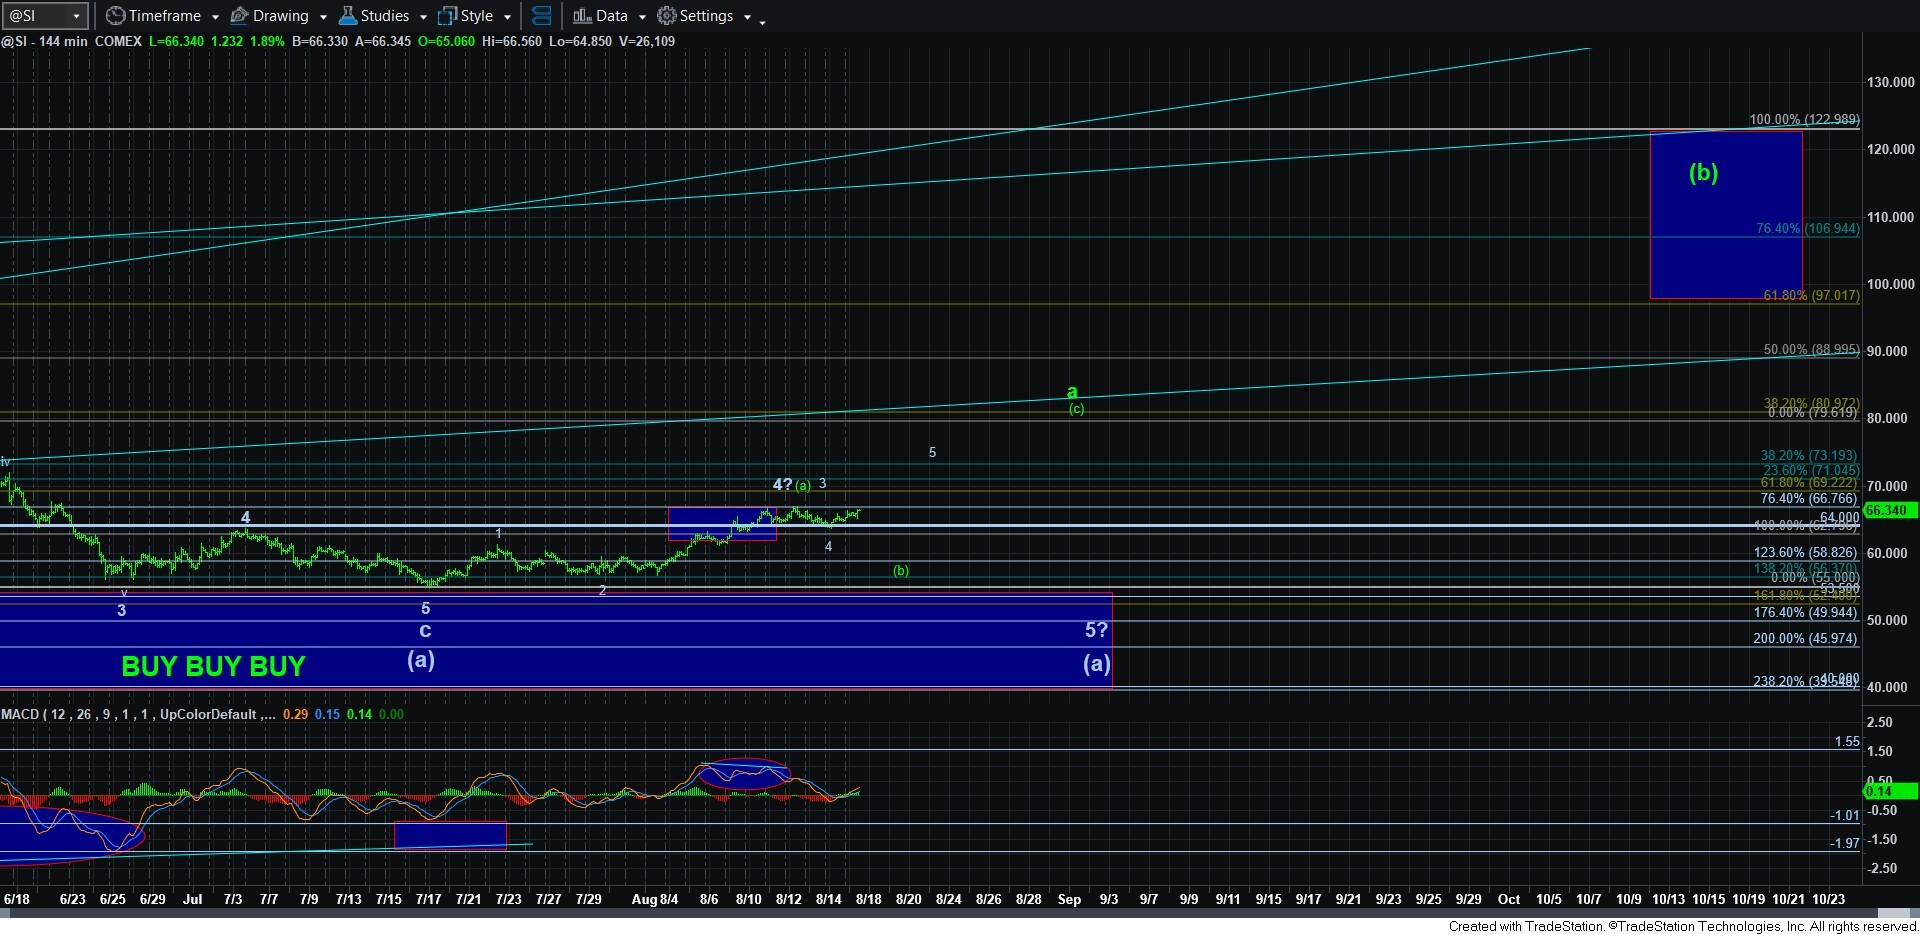
Task: Open the Settings gear icon
Action: click(666, 16)
